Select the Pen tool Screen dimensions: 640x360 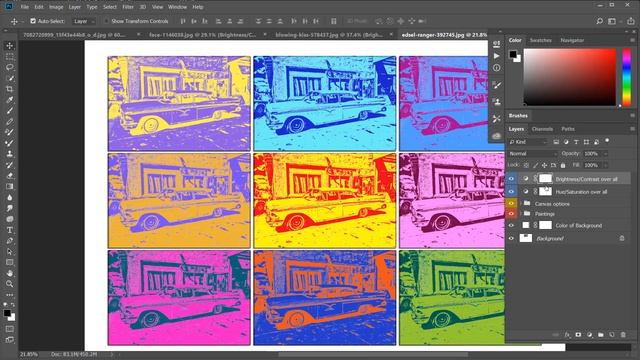[10, 241]
